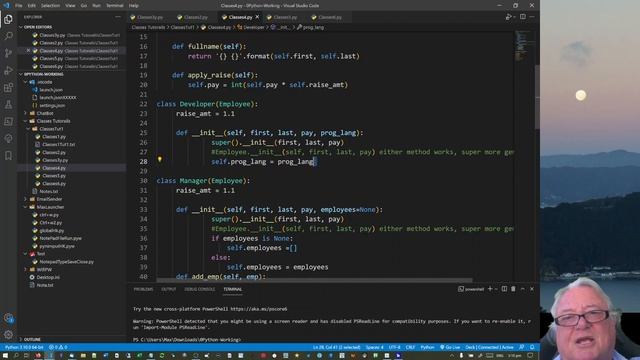Maximize the terminal panel with caret
The width and height of the screenshot is (640, 360).
[x=522, y=289]
